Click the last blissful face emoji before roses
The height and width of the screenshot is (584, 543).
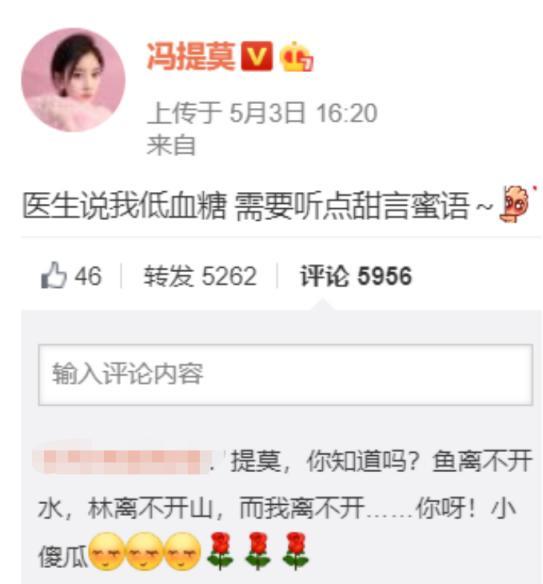182,551
